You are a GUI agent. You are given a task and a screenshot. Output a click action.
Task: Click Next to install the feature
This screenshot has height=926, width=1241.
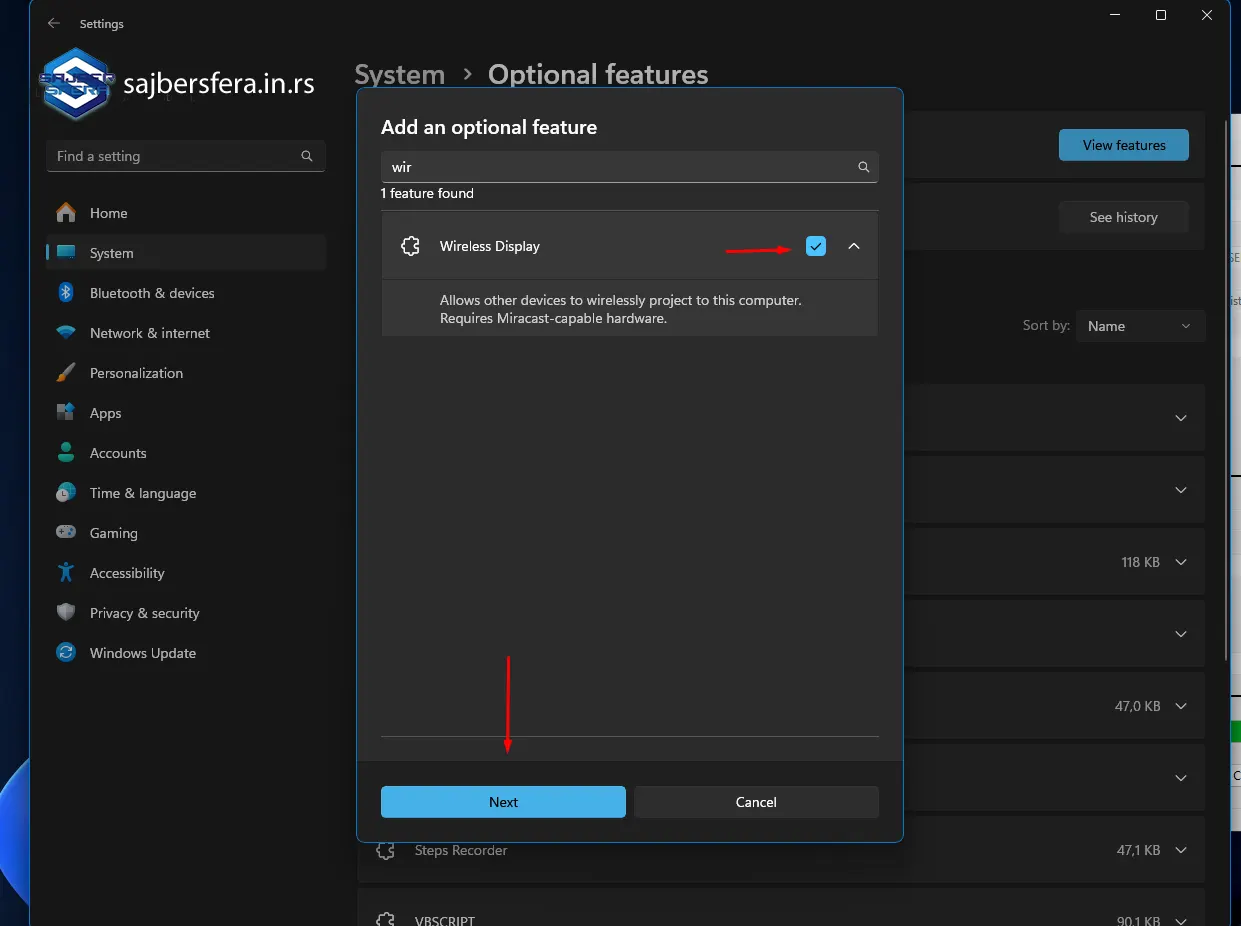coord(503,802)
